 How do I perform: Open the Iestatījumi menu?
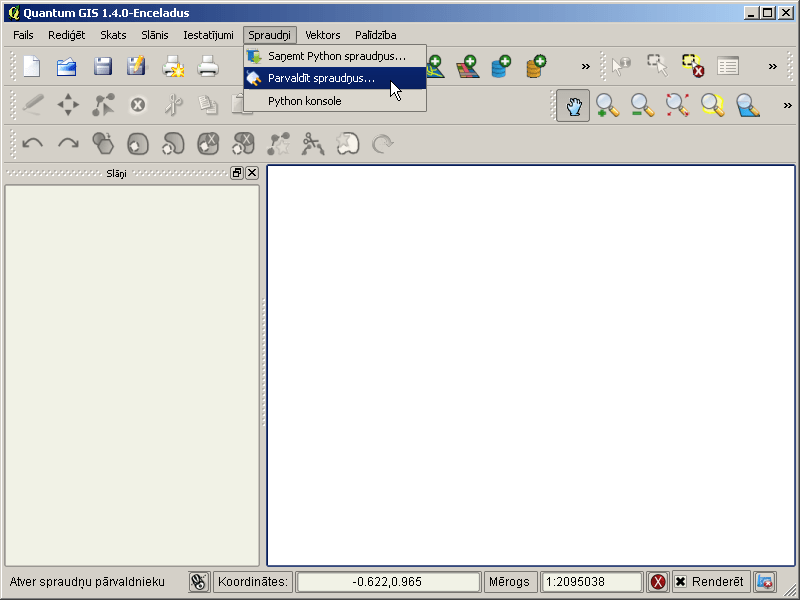point(208,35)
